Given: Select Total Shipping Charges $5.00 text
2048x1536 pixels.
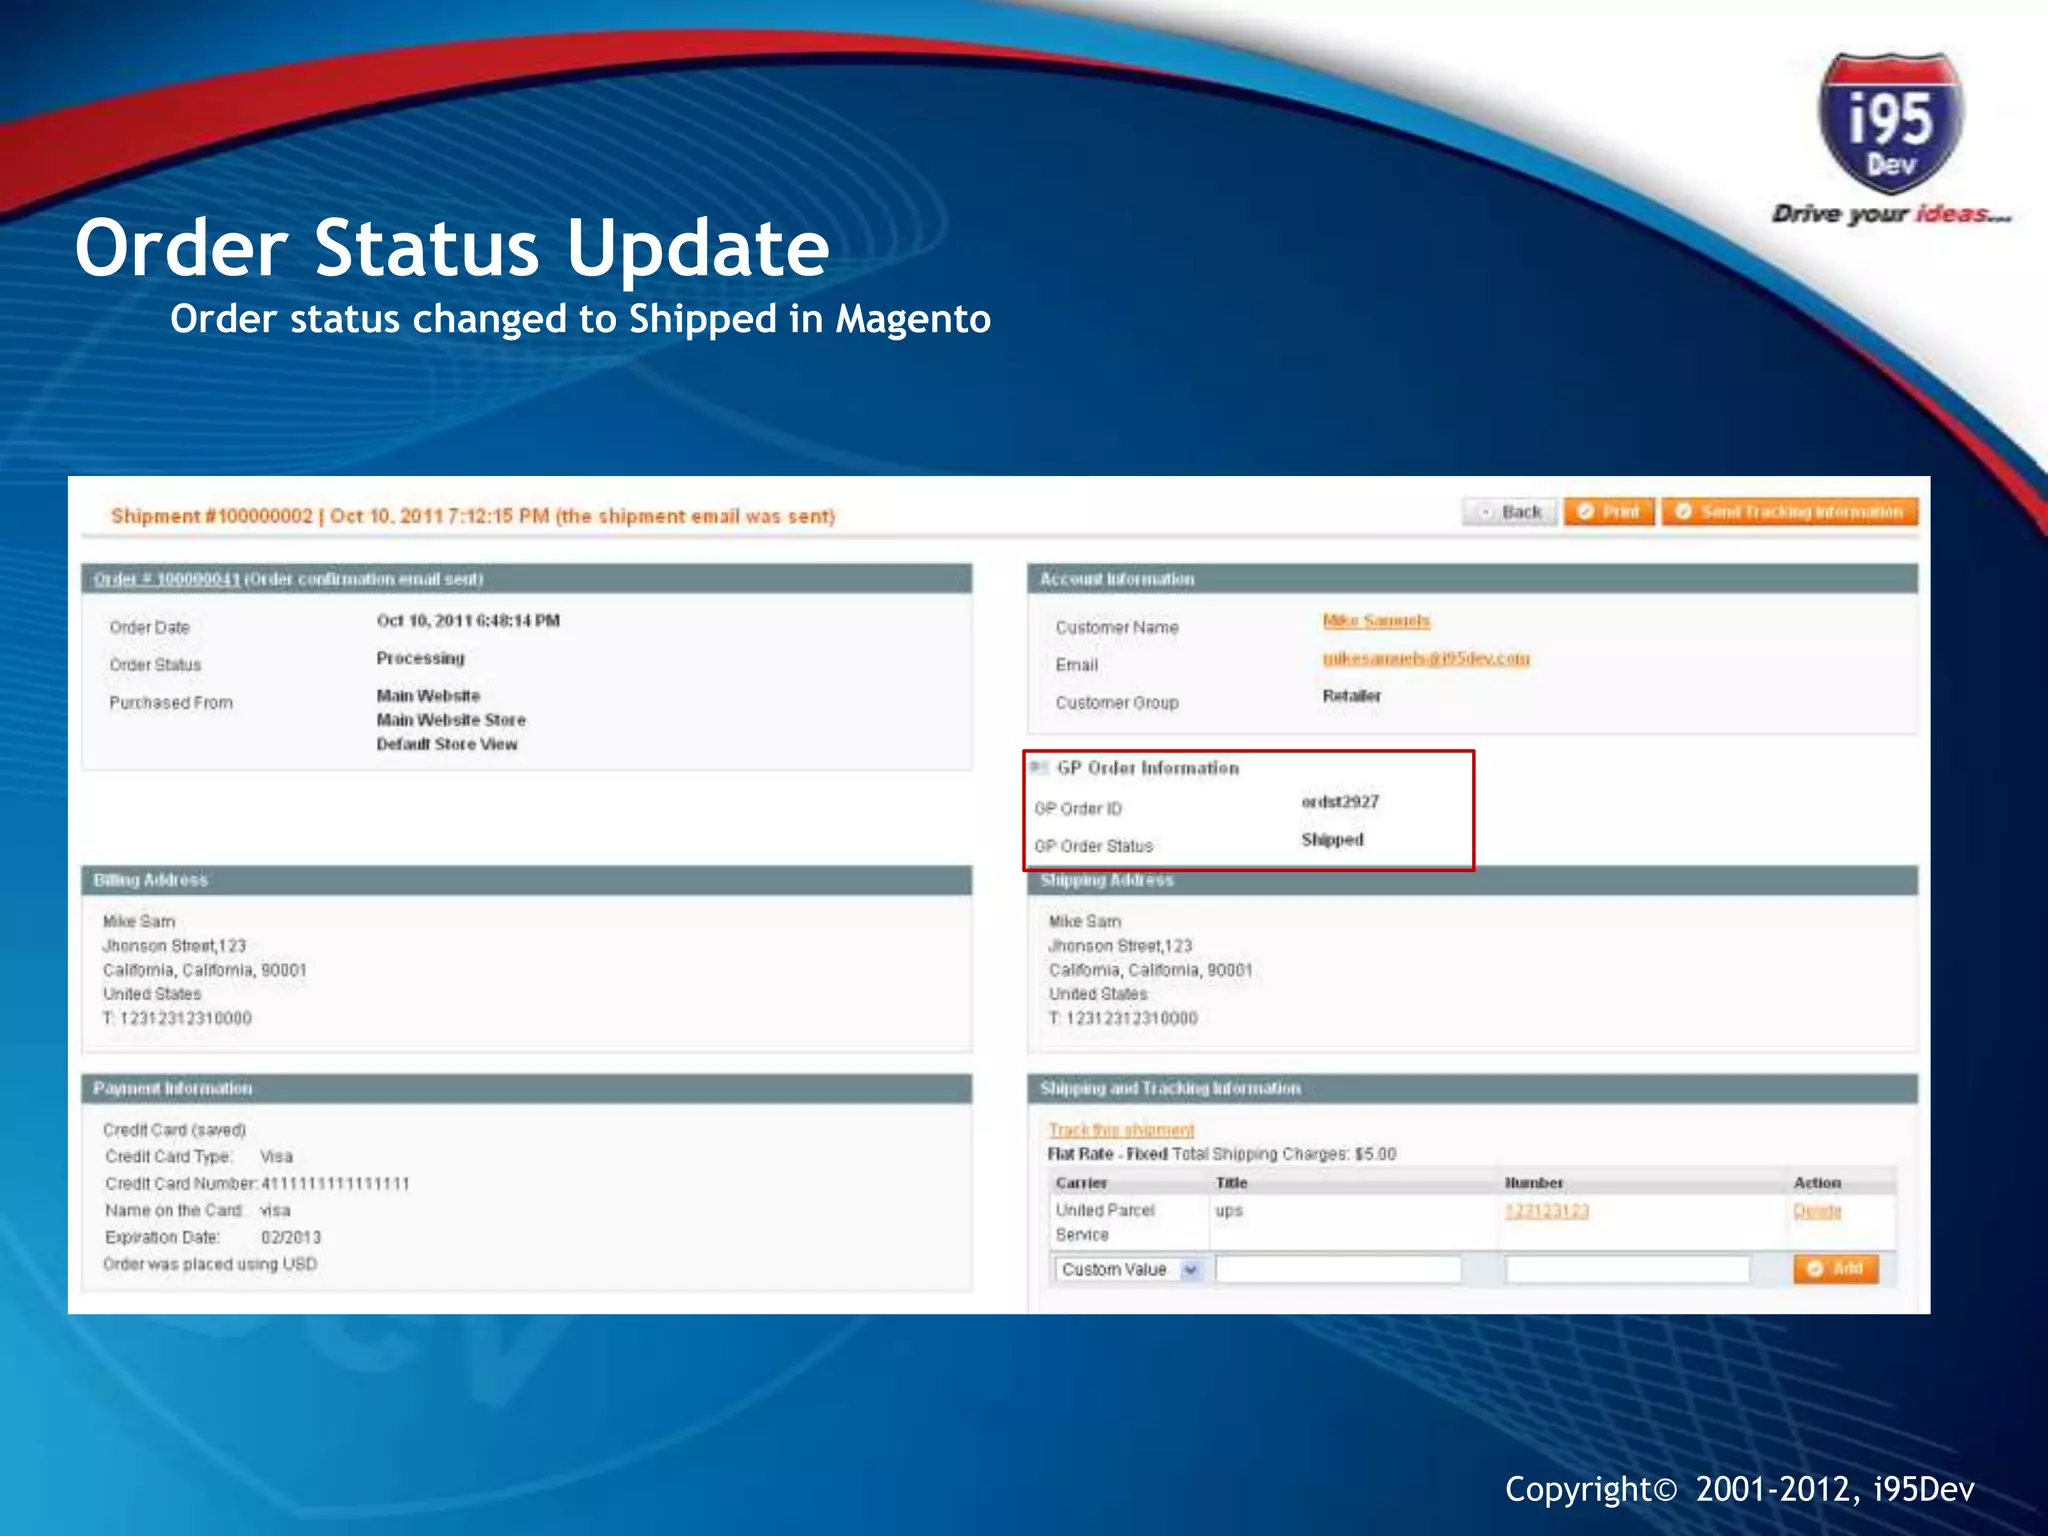Looking at the screenshot, I should [x=1284, y=1154].
